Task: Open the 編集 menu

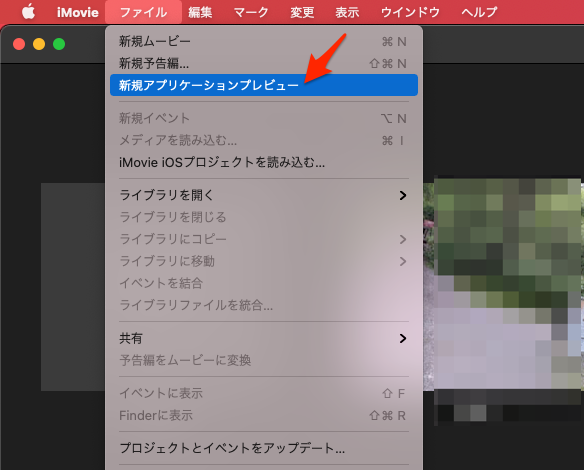Action: [x=200, y=12]
